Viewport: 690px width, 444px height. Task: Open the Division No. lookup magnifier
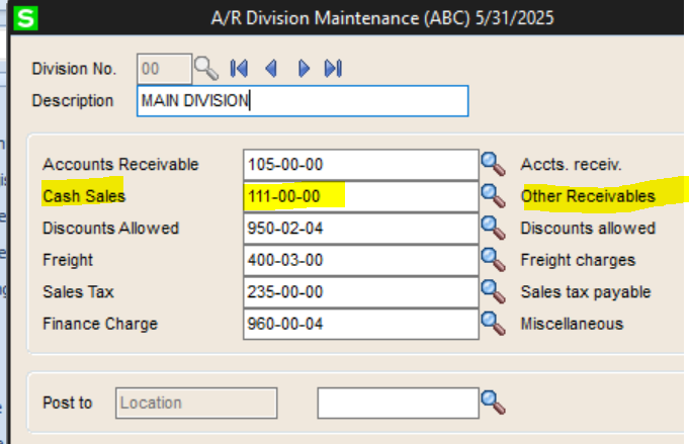click(206, 69)
